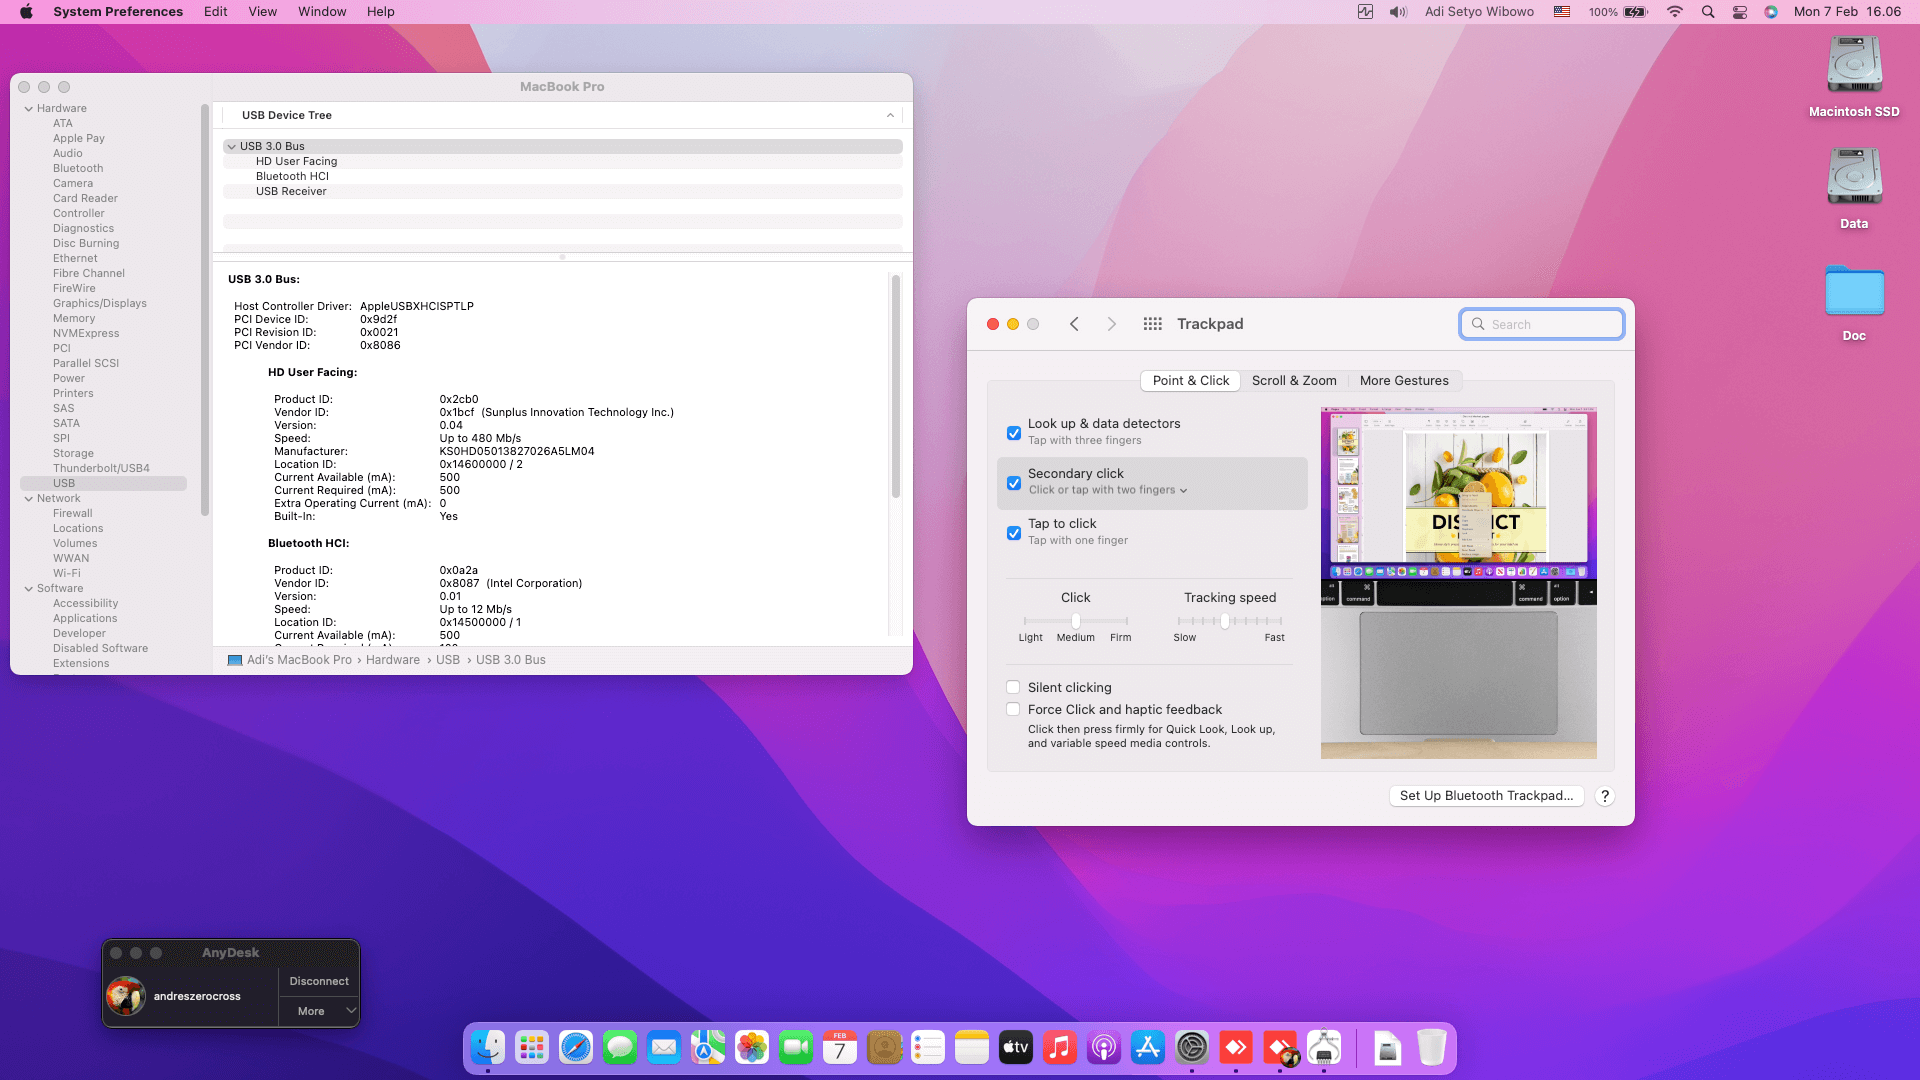Adjust the Click pressure slider
This screenshot has width=1920, height=1080.
1076,621
